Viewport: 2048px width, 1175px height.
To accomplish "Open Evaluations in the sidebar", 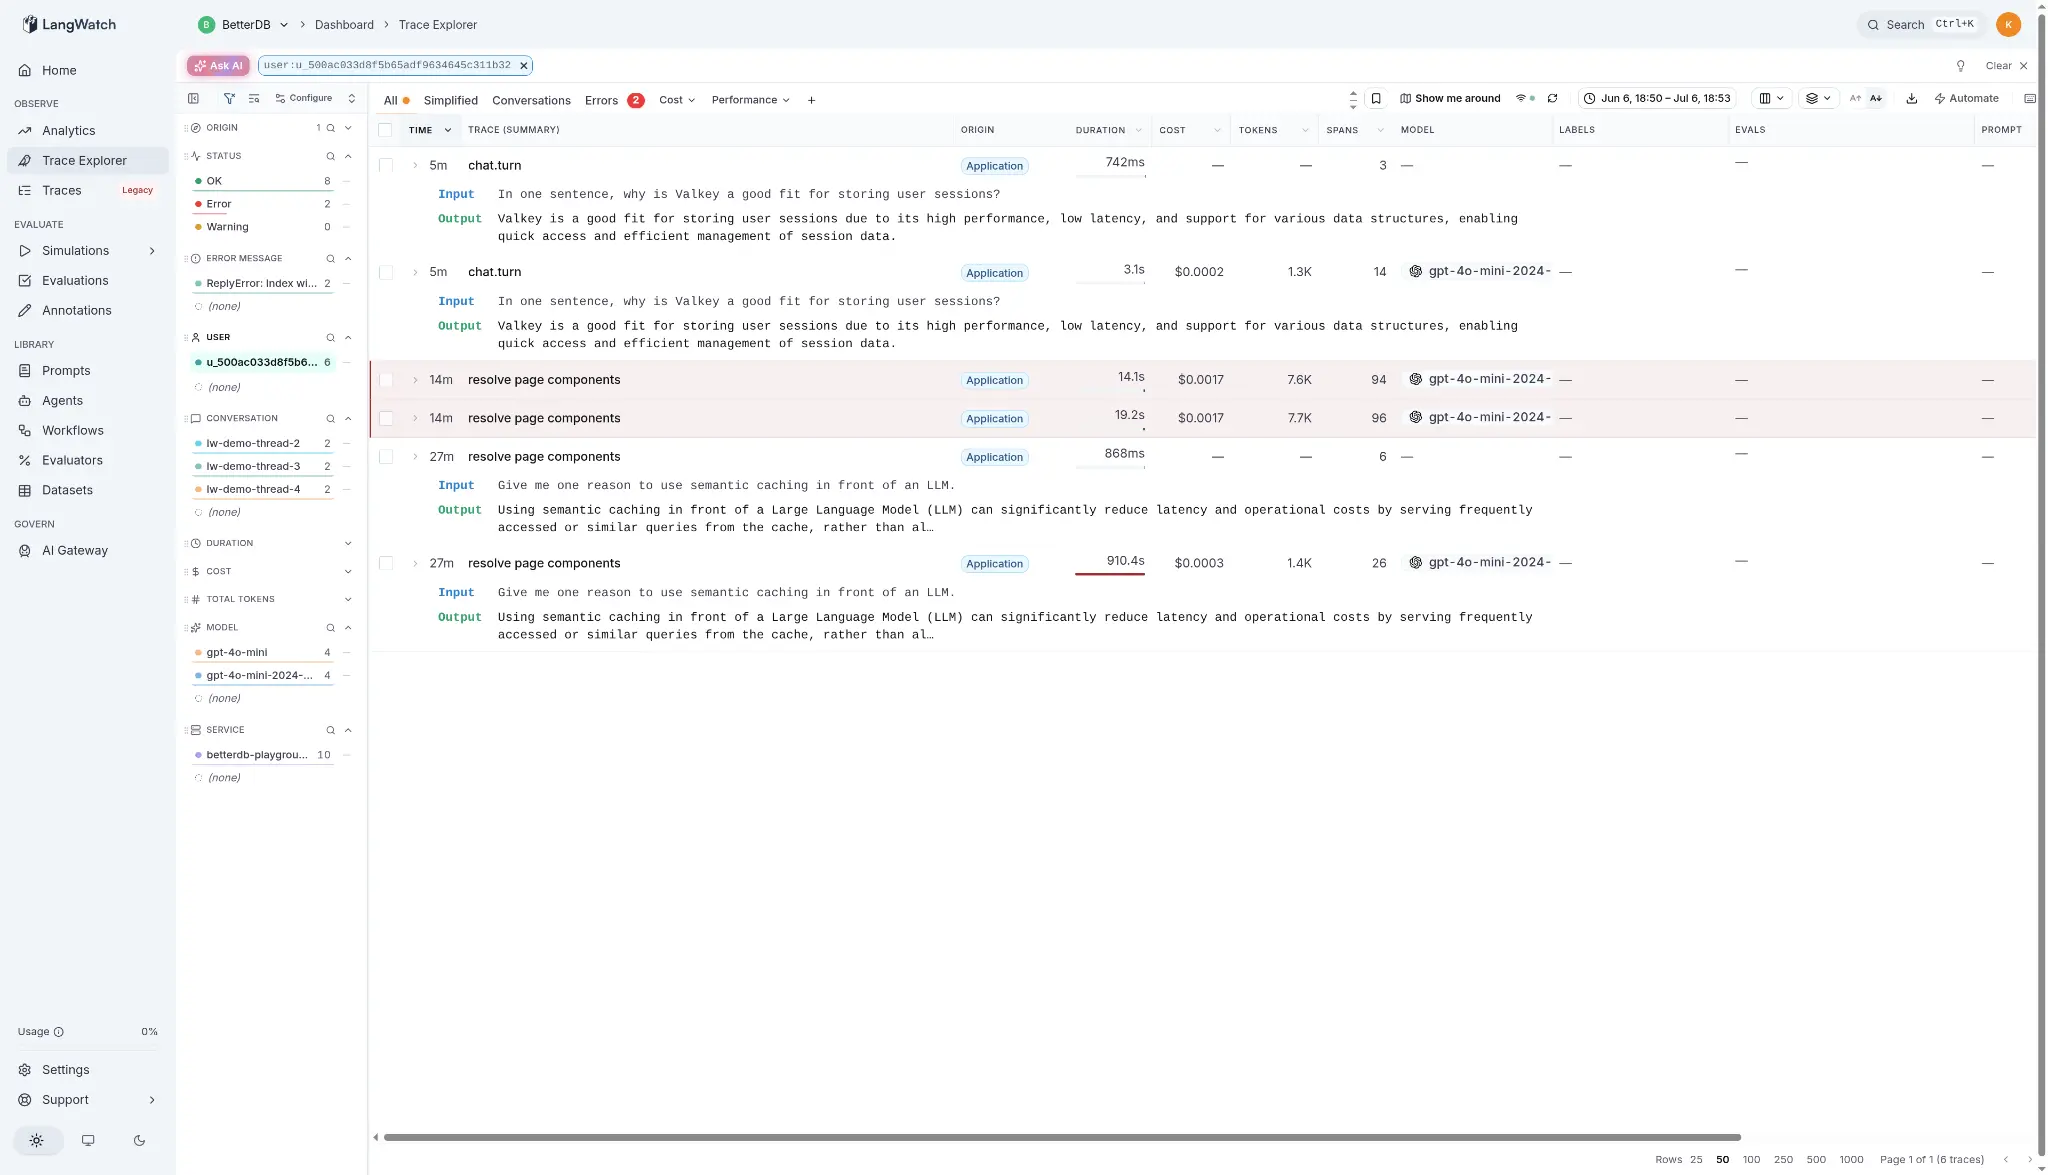I will [87, 281].
